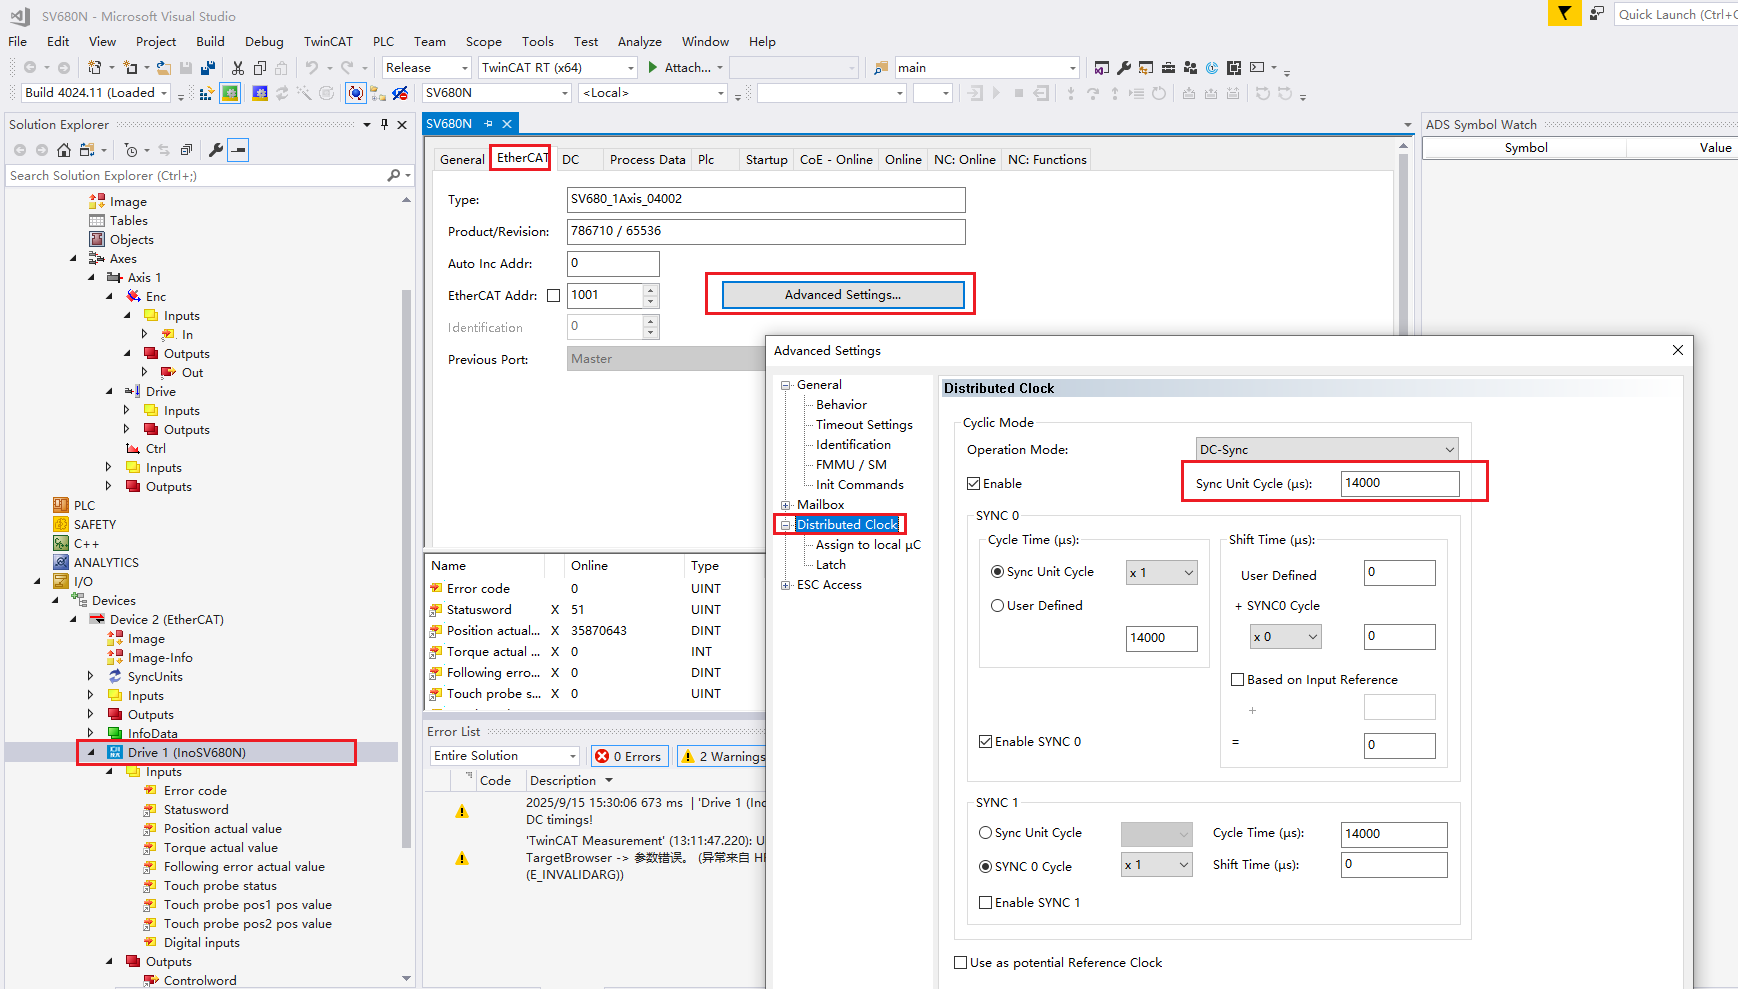Uncheck the Enable checkbox under Cyclic Mode
Screen dimensions: 1738x989
tap(973, 484)
